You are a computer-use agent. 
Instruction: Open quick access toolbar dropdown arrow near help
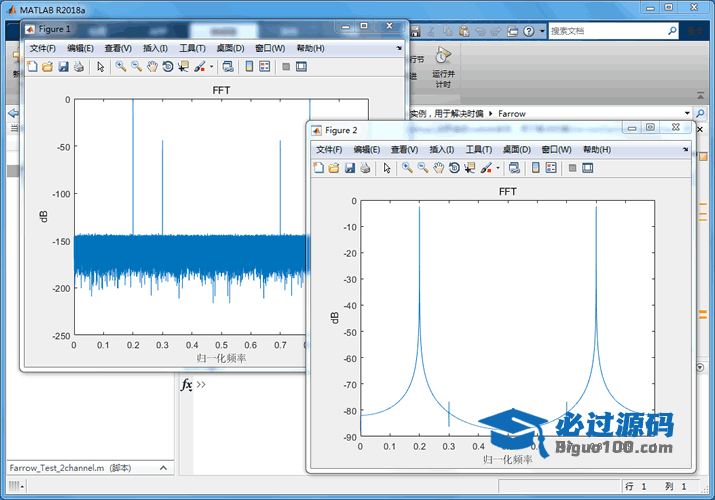[542, 31]
